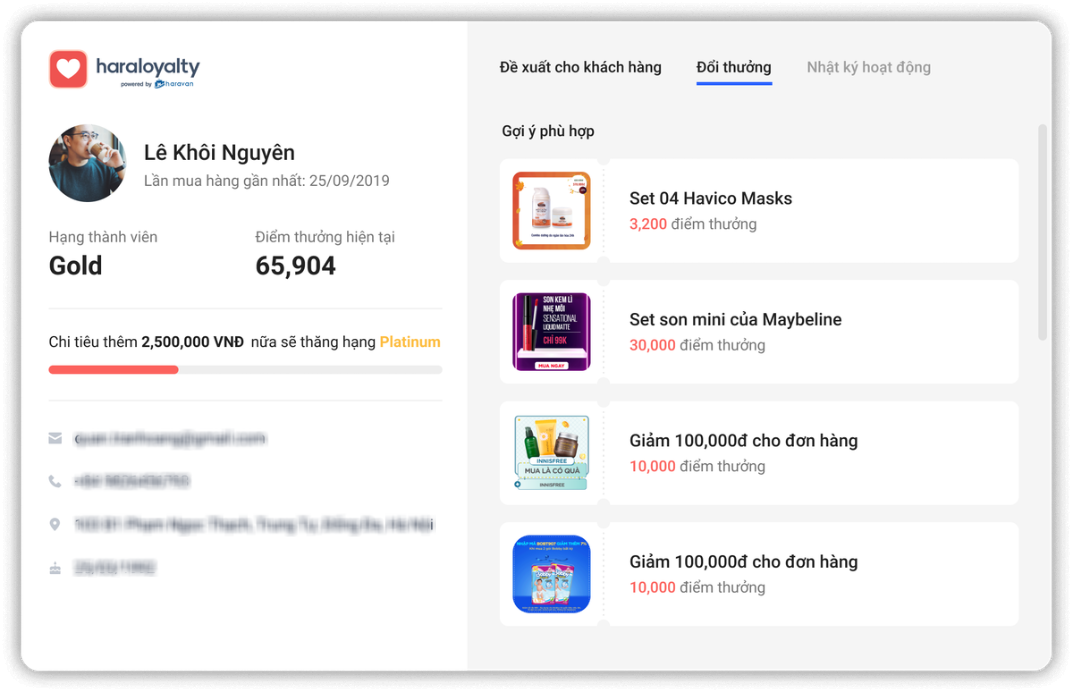
Task: Open the Maybeline lipstick product thumbnail
Action: 552,332
